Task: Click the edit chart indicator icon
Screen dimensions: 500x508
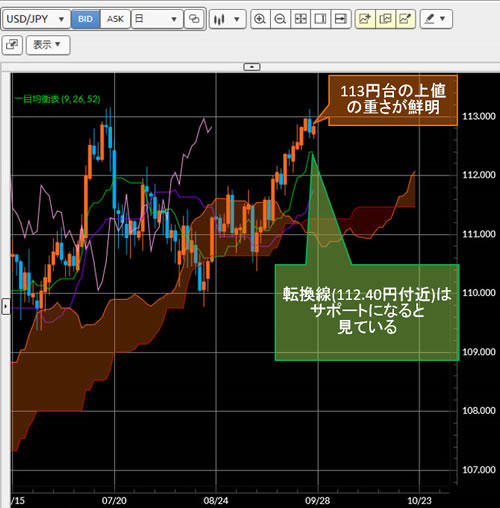Action: pyautogui.click(x=405, y=19)
